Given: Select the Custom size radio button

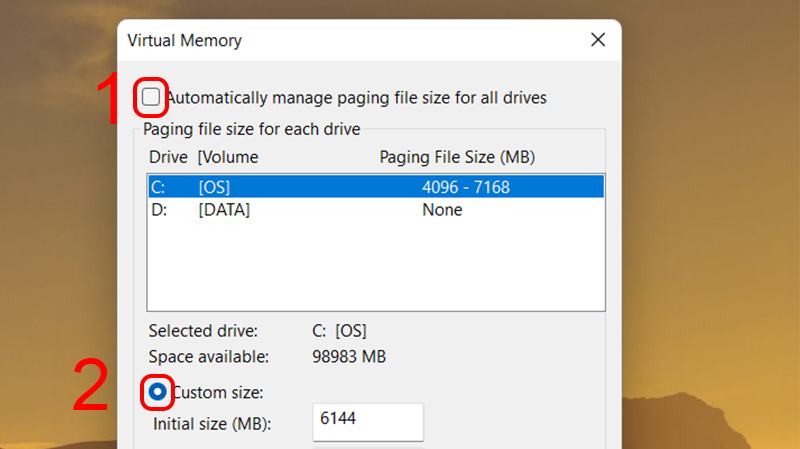Looking at the screenshot, I should coord(157,393).
